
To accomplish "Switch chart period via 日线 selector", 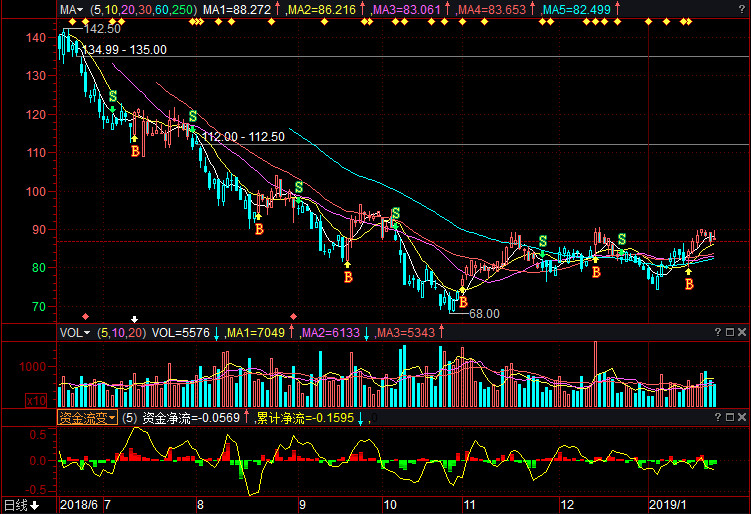I will (x=21, y=505).
